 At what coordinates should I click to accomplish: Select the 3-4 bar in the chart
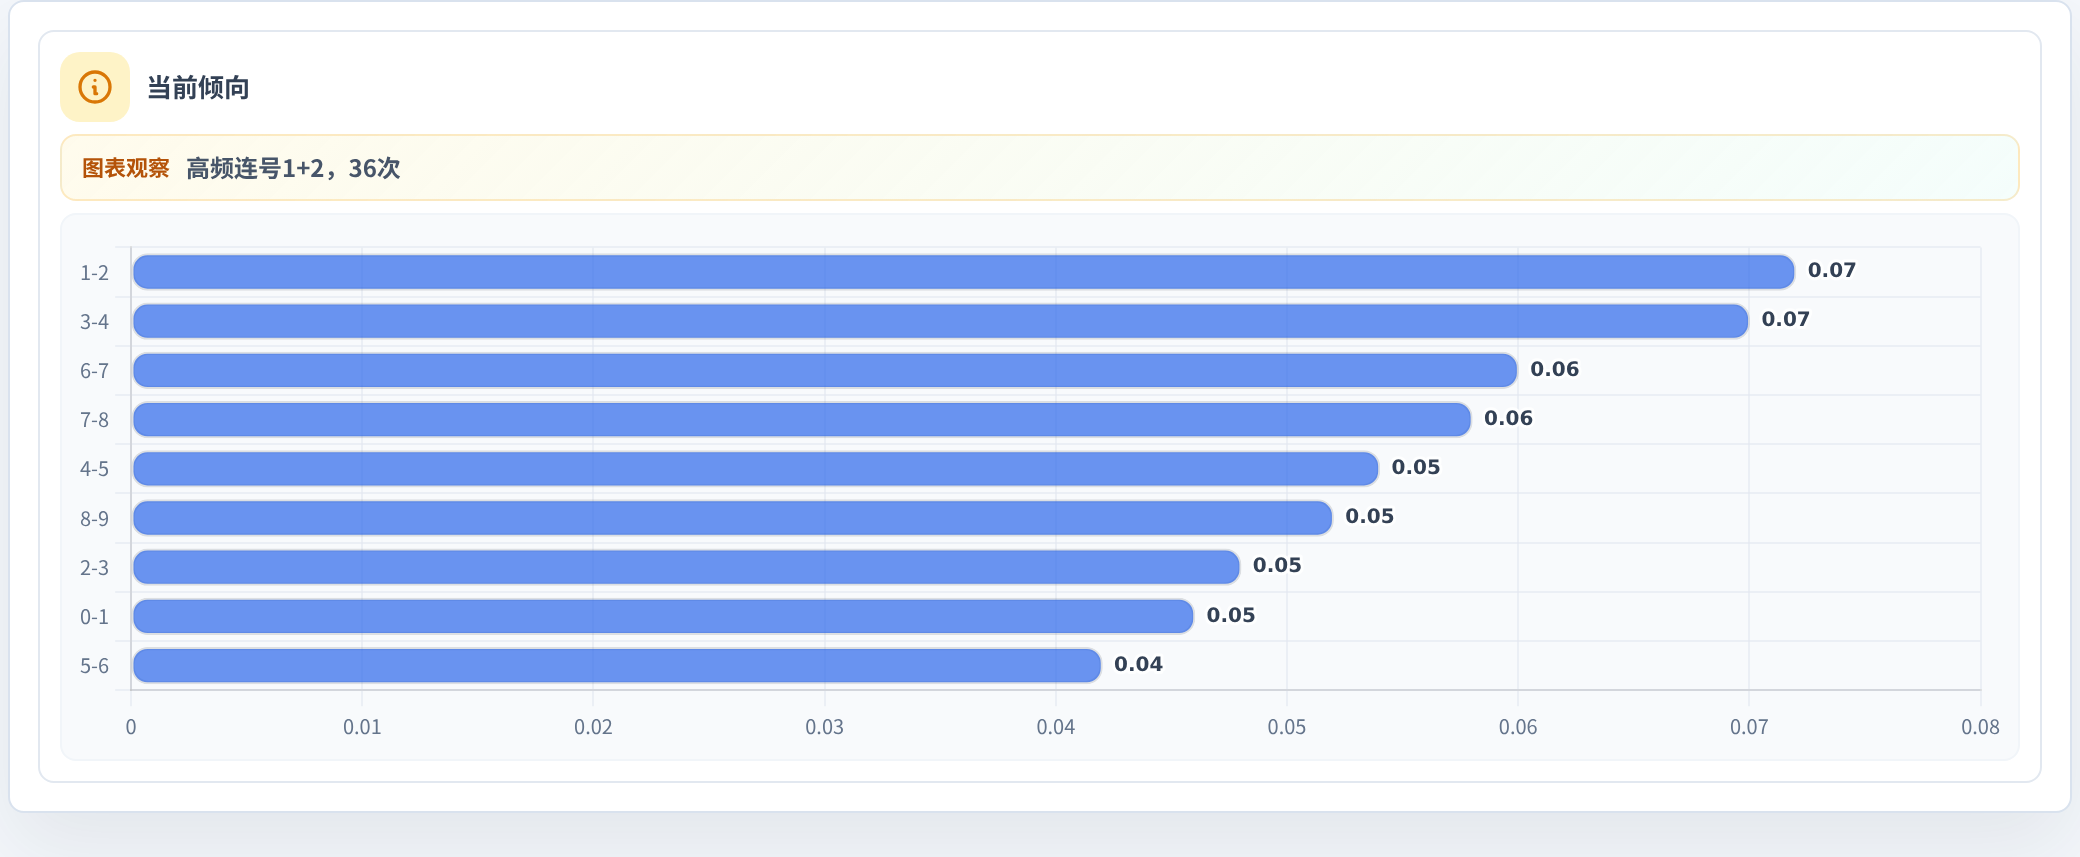click(940, 321)
